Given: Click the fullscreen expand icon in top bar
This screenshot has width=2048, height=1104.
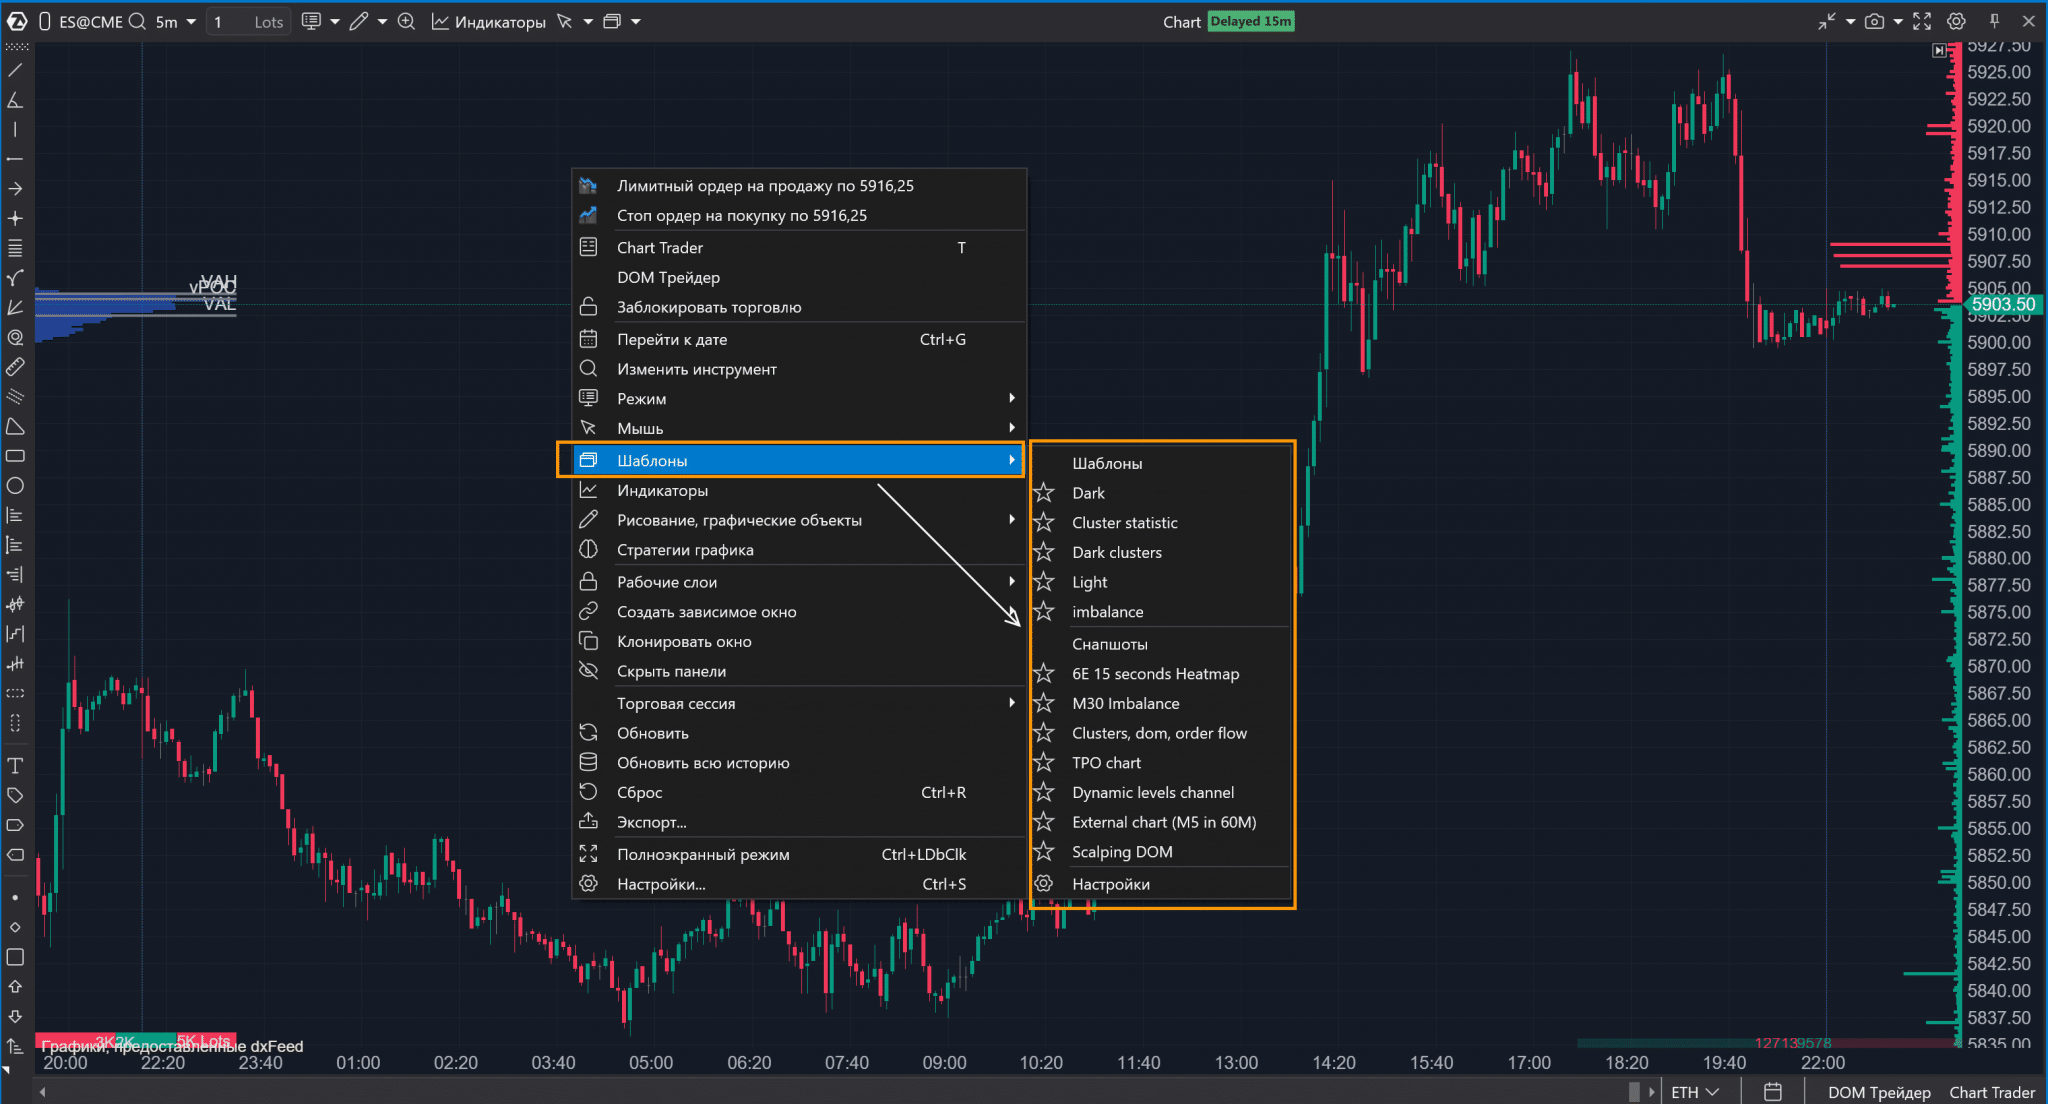Looking at the screenshot, I should point(1922,21).
